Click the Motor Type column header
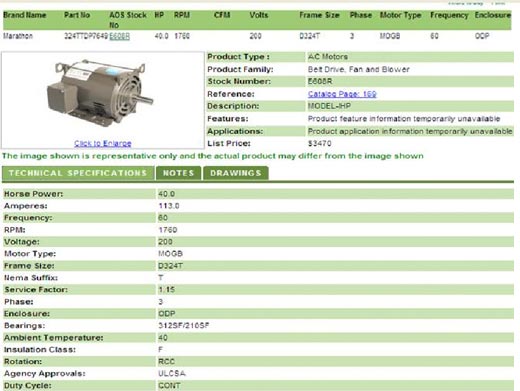The image size is (520, 391). click(x=400, y=15)
